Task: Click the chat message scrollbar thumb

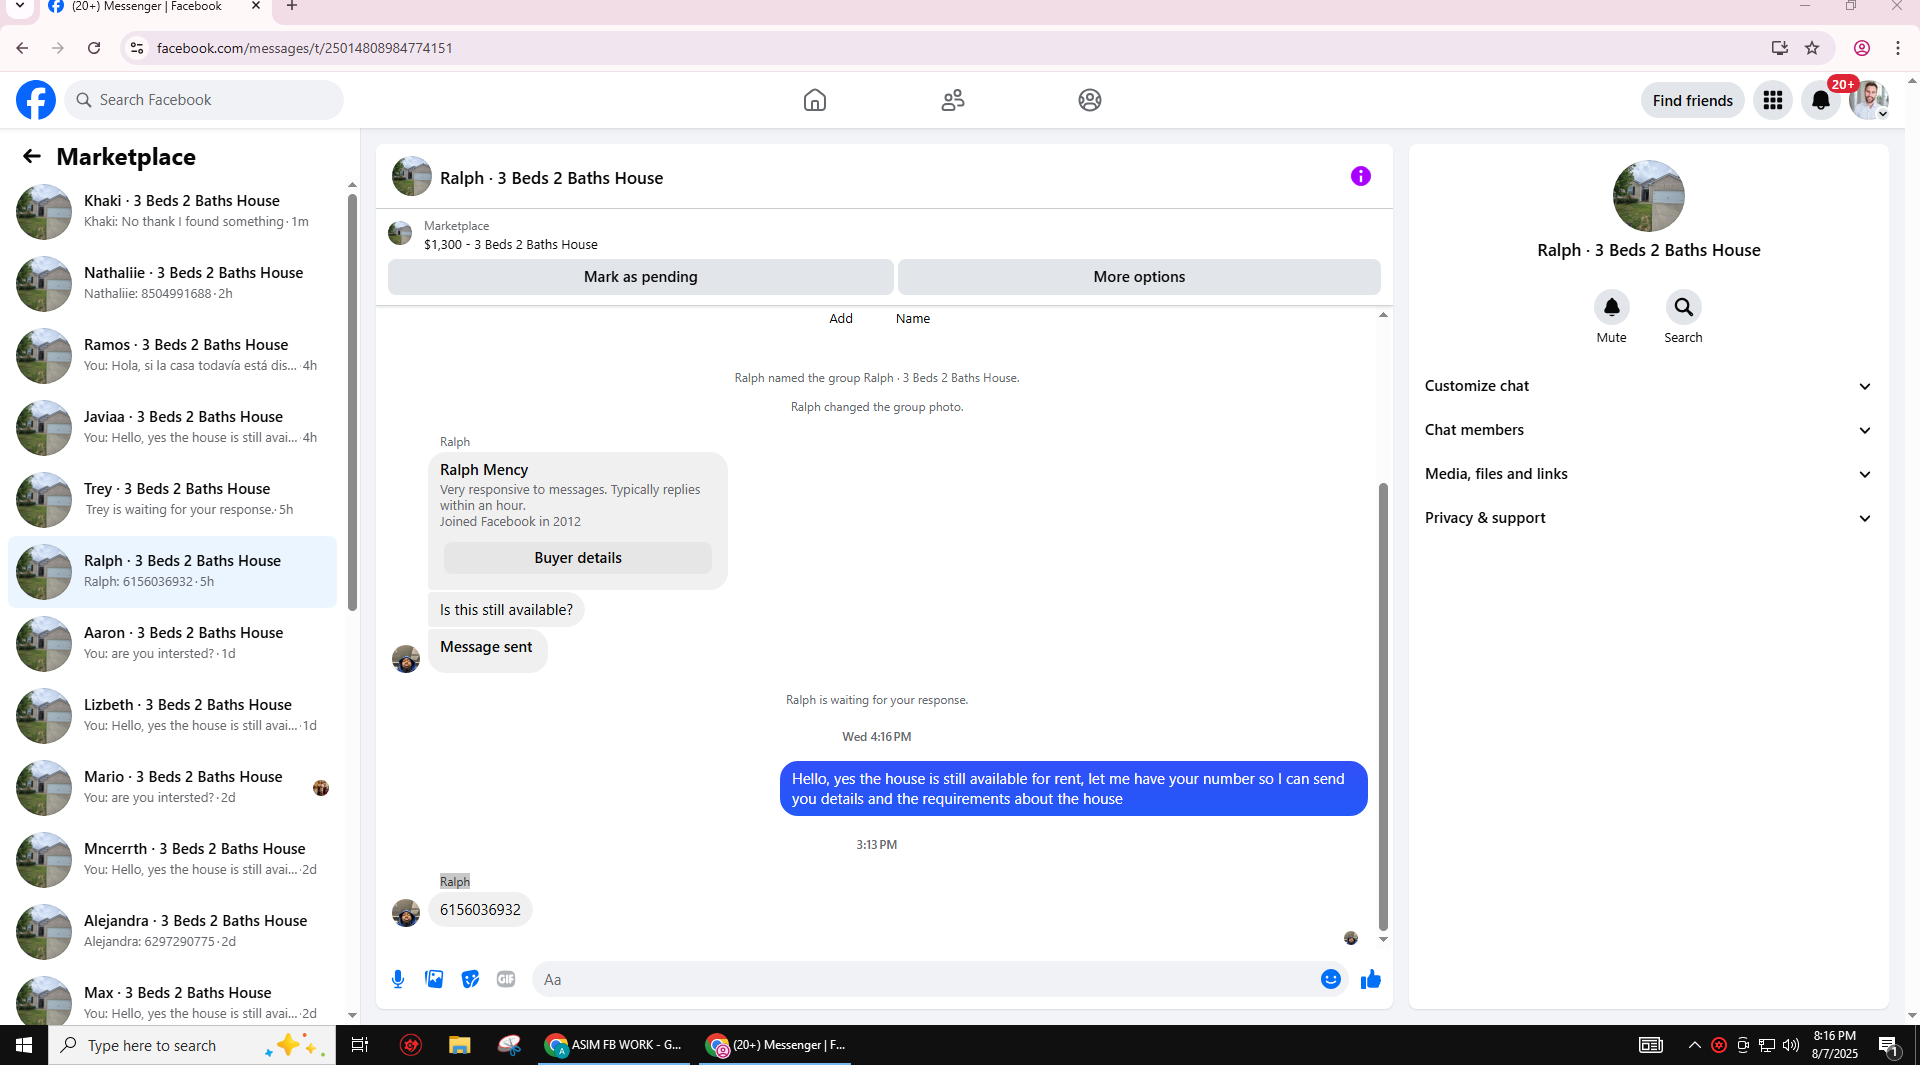Action: pos(1383,706)
